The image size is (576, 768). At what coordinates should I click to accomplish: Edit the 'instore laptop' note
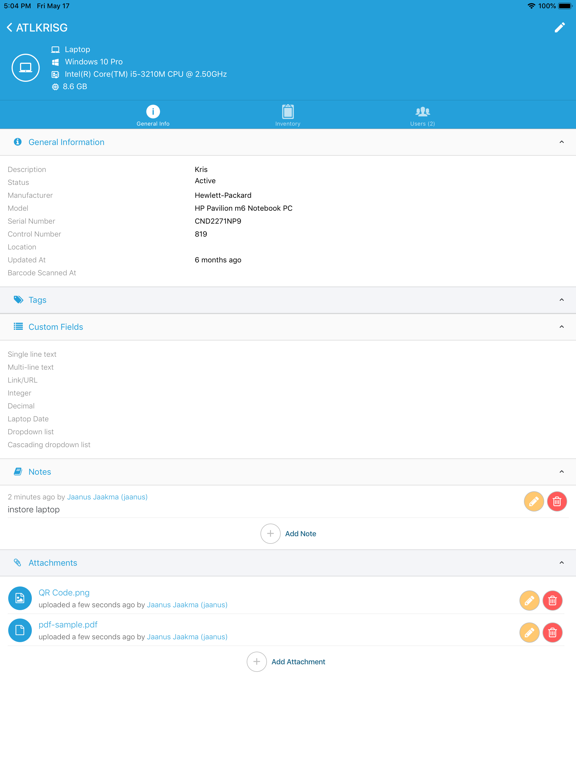[534, 502]
